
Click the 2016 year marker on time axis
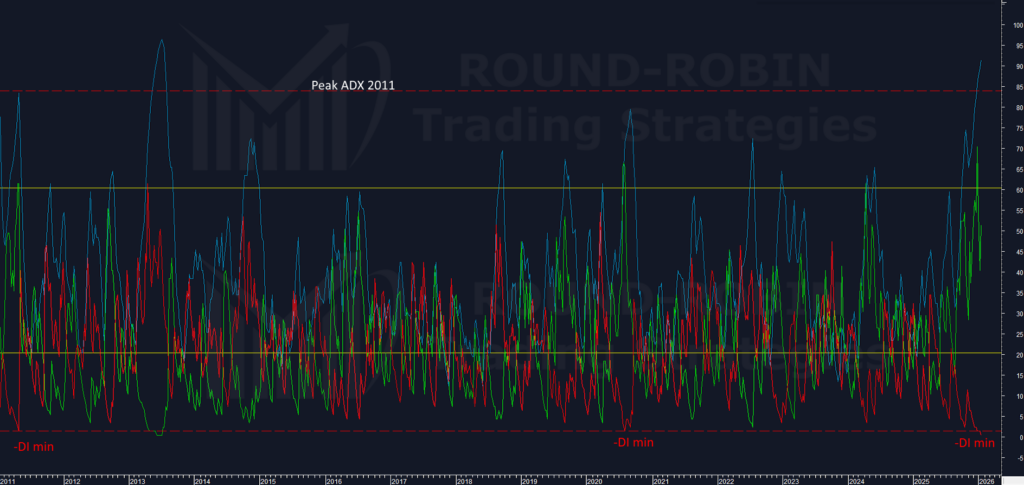tap(333, 481)
